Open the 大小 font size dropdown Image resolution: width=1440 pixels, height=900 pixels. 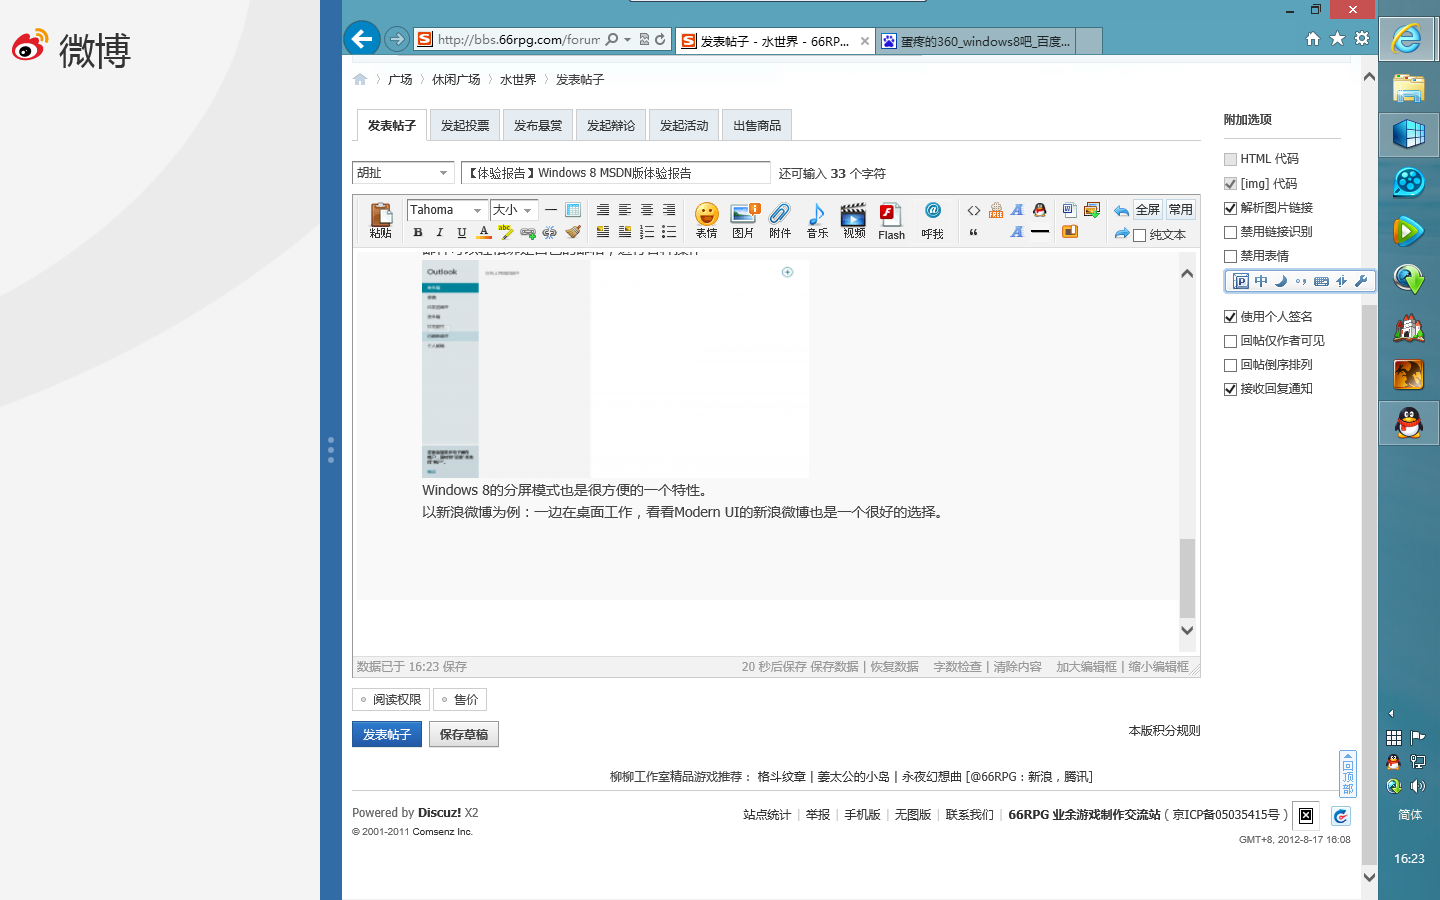point(514,210)
